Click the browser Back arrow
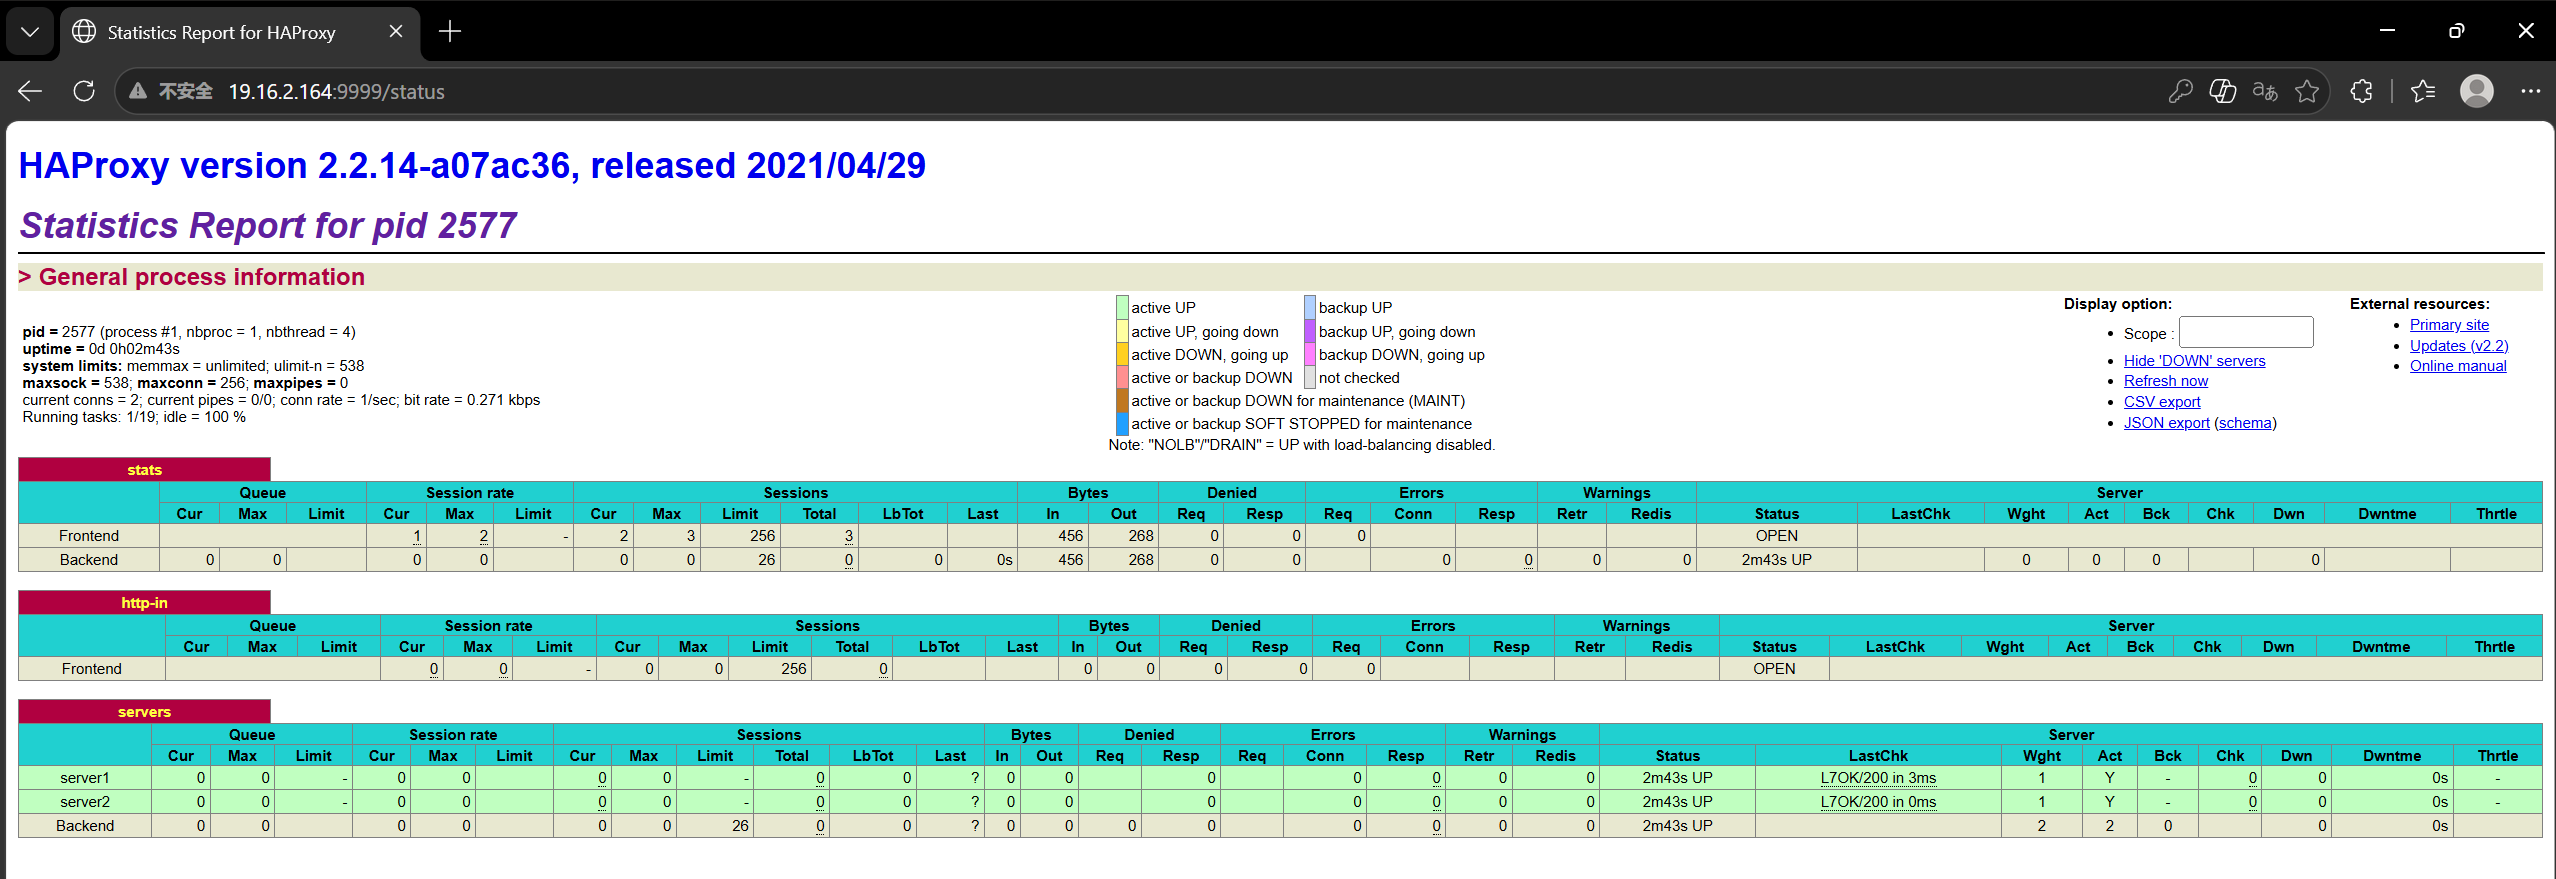 point(30,91)
